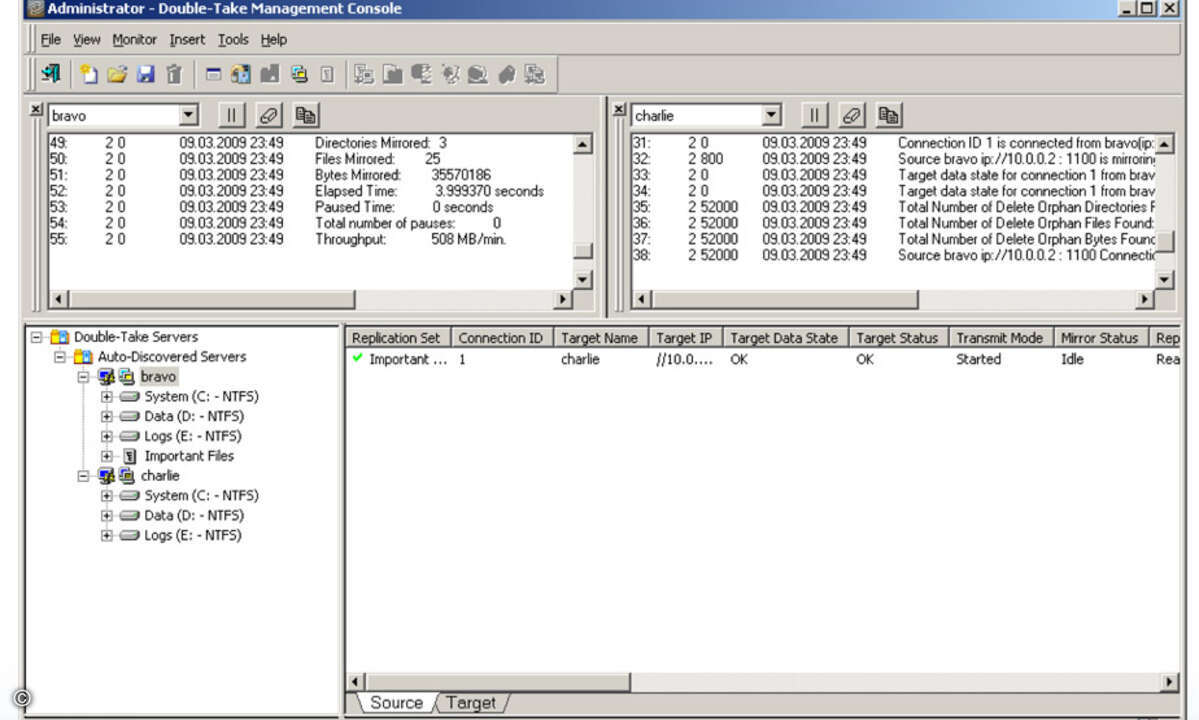Click the Started transmit mode cell
The height and width of the screenshot is (720, 1199).
[978, 358]
